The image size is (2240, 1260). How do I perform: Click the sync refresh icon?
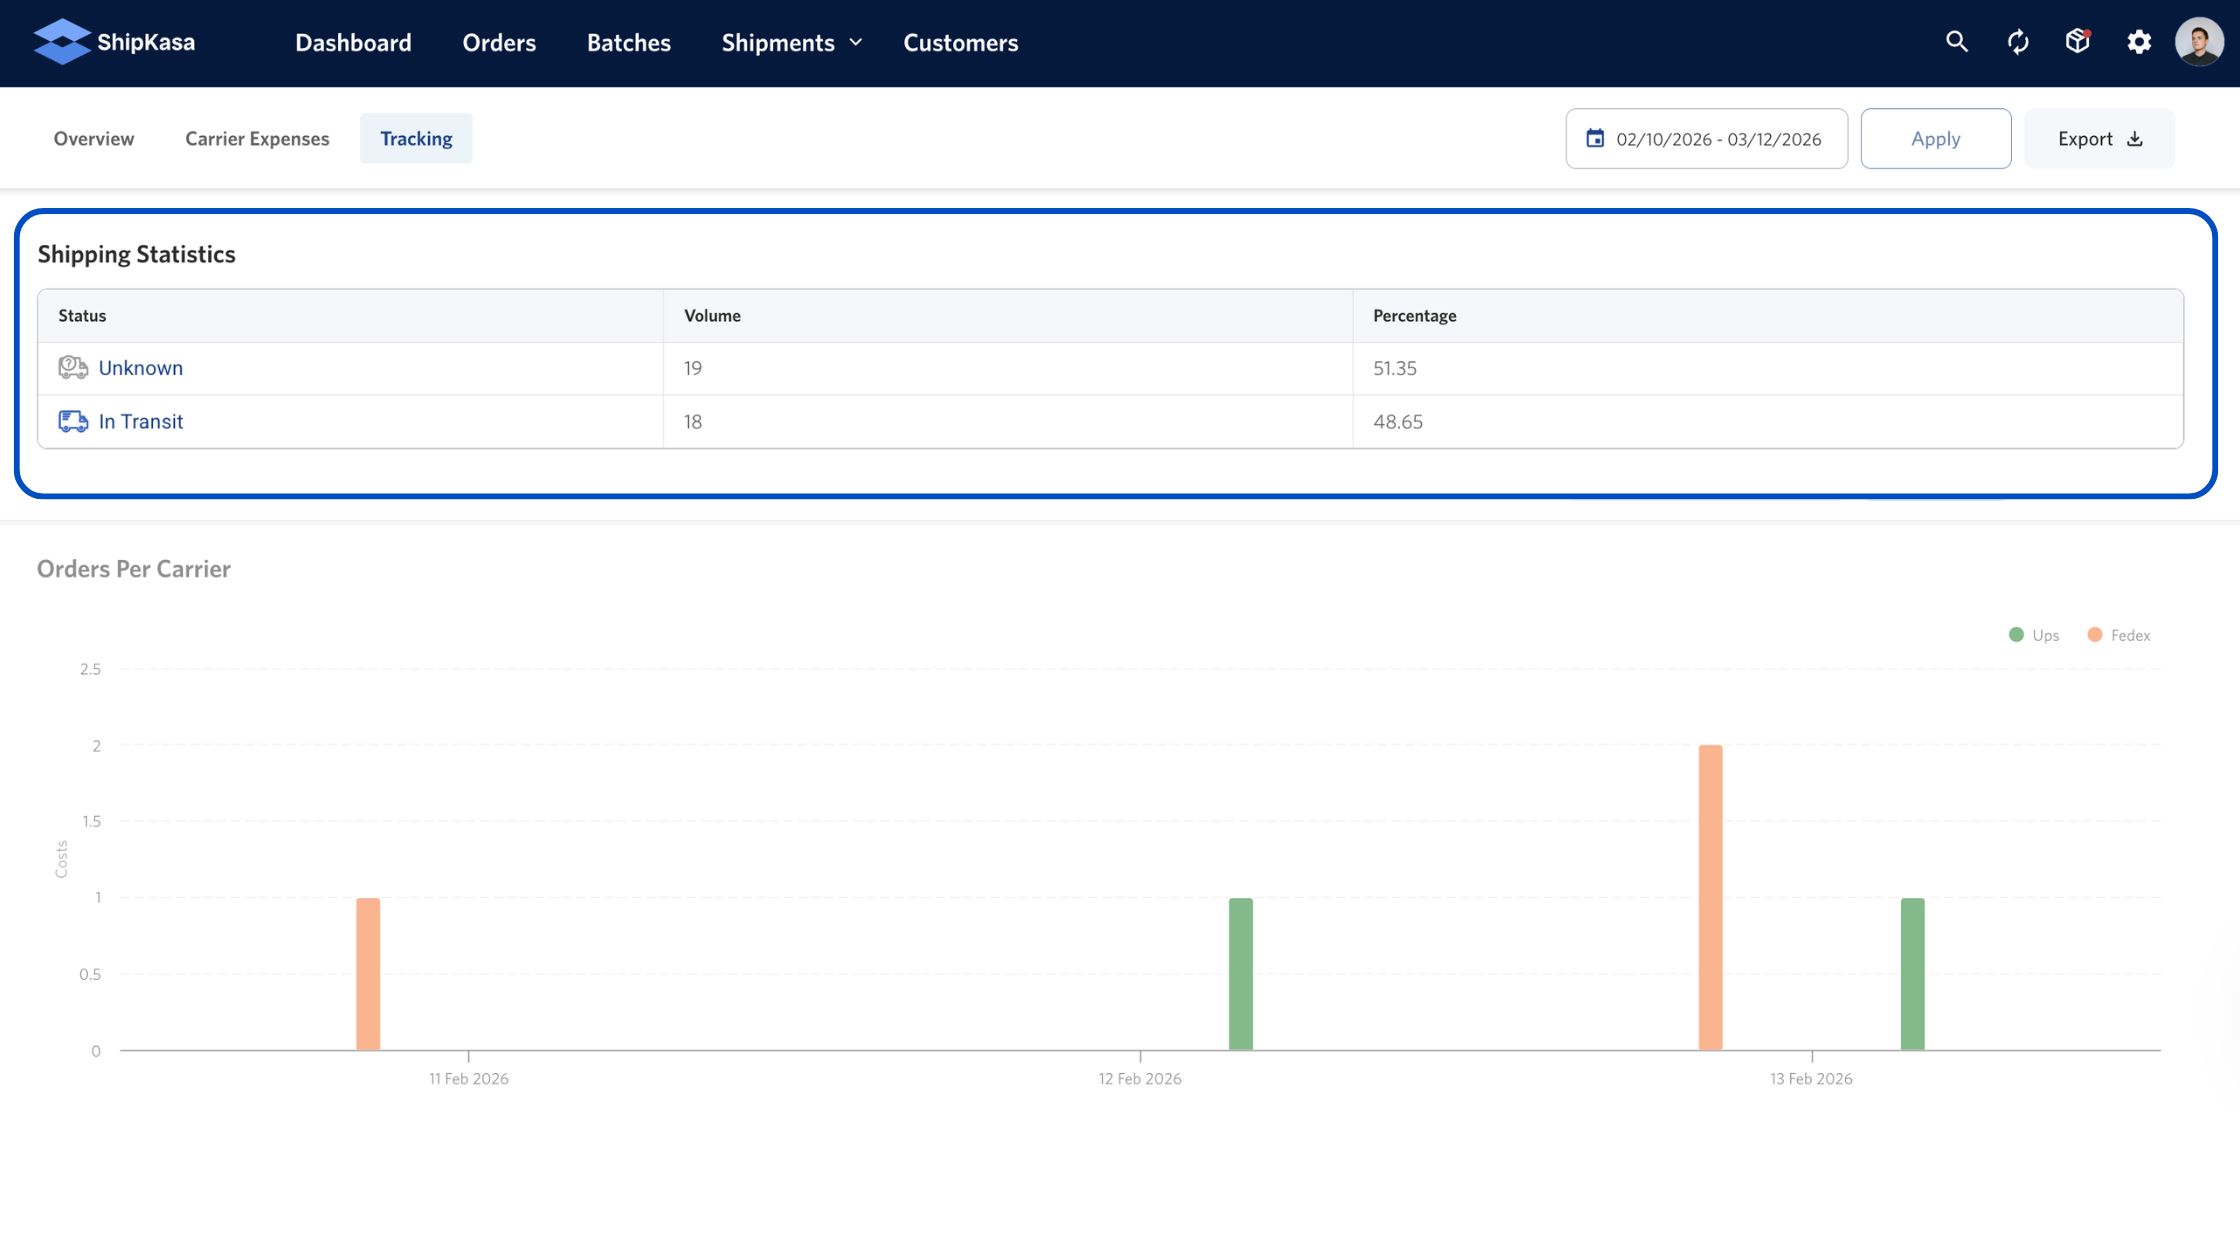pyautogui.click(x=2018, y=42)
